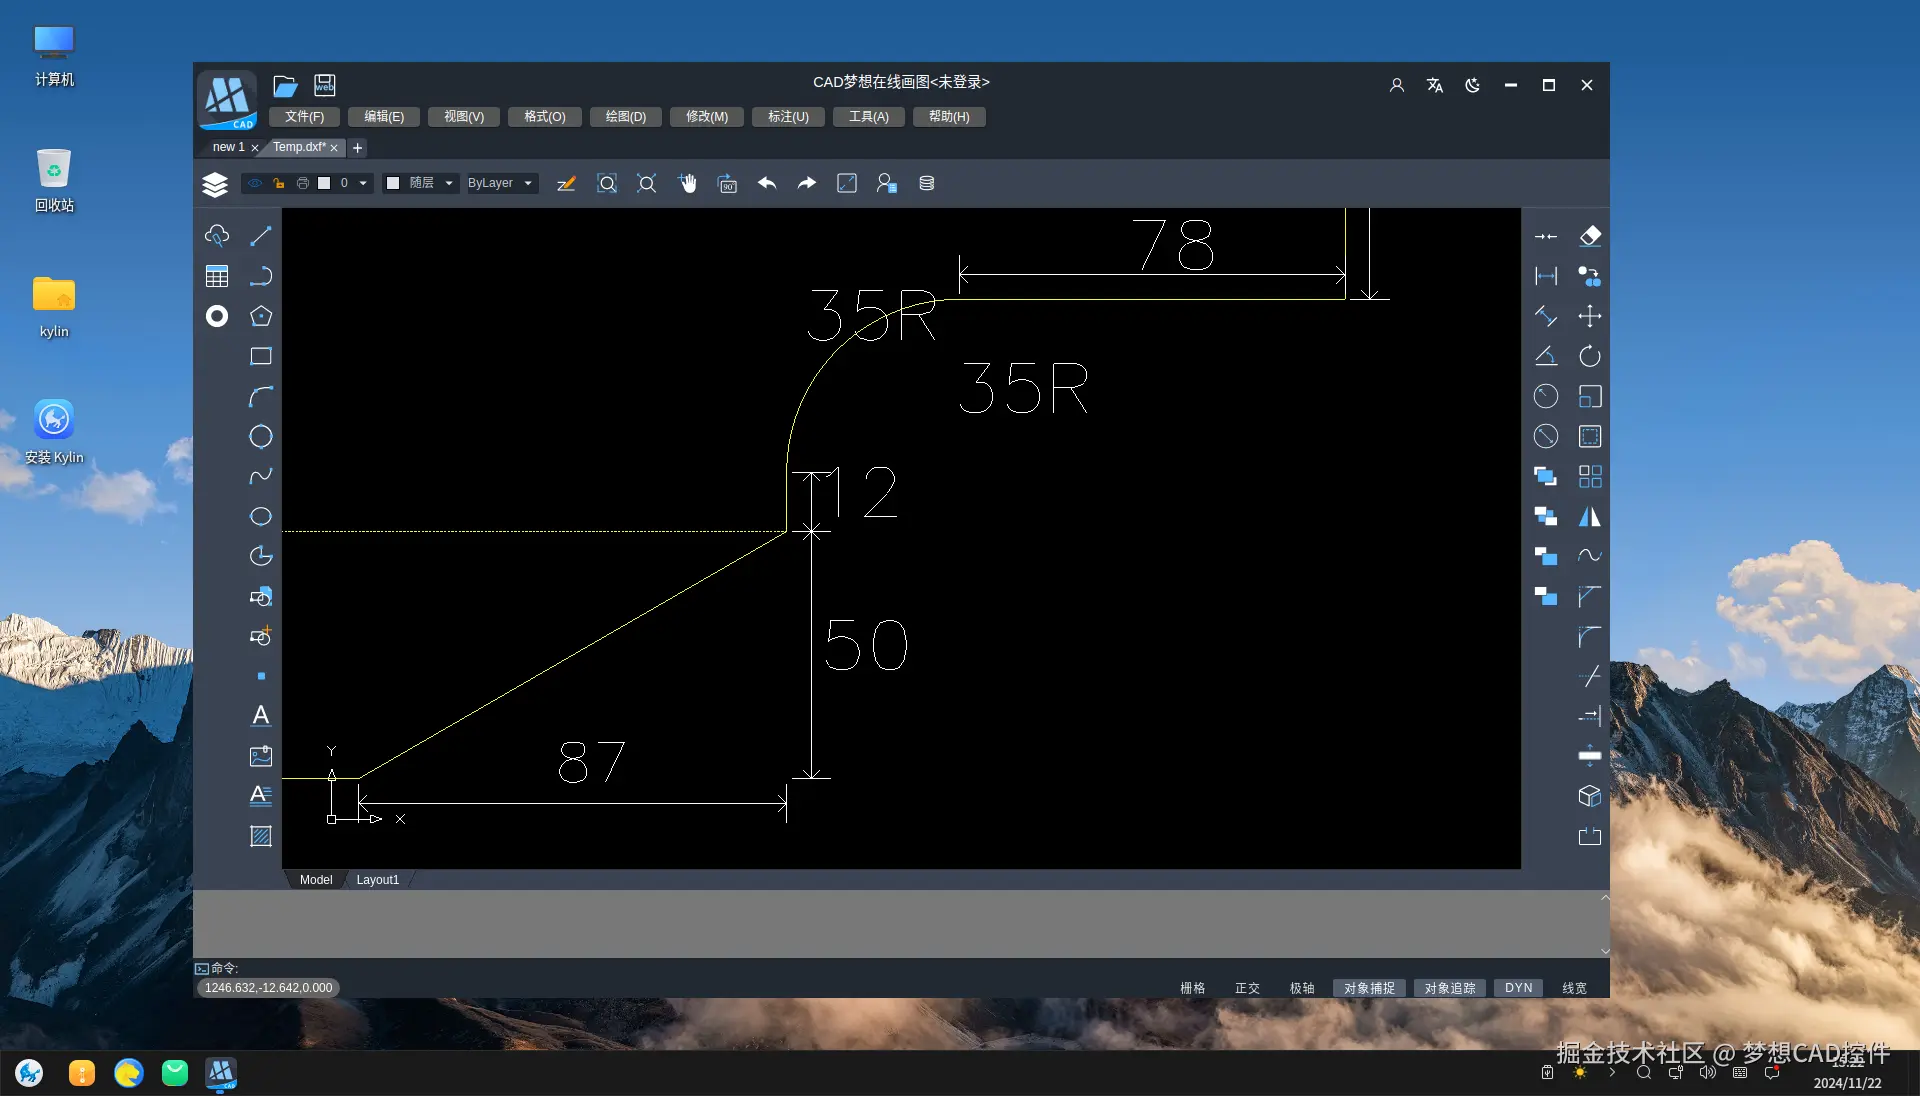The width and height of the screenshot is (1920, 1096).
Task: Open the ByLayer linetype dropdown
Action: click(528, 183)
